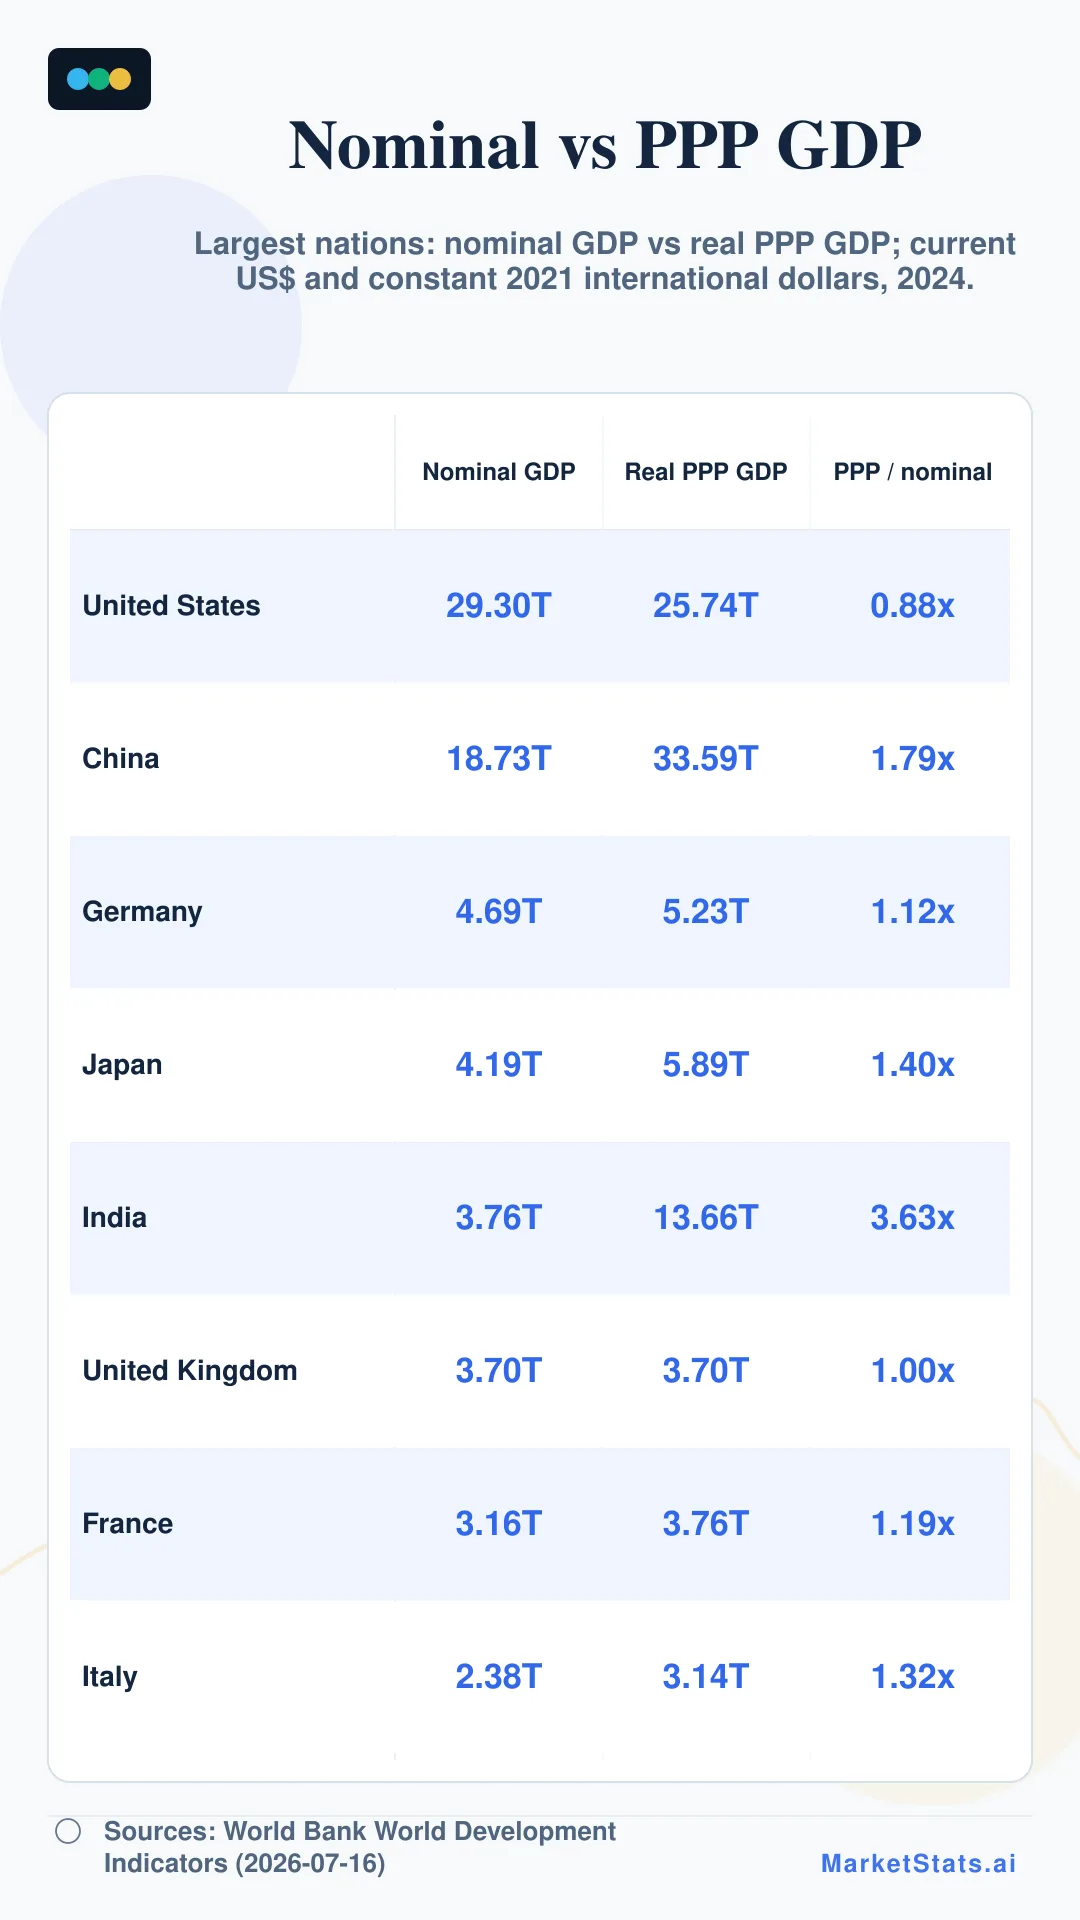Select the Real PPP GDP column header
The image size is (1080, 1920).
(x=706, y=472)
